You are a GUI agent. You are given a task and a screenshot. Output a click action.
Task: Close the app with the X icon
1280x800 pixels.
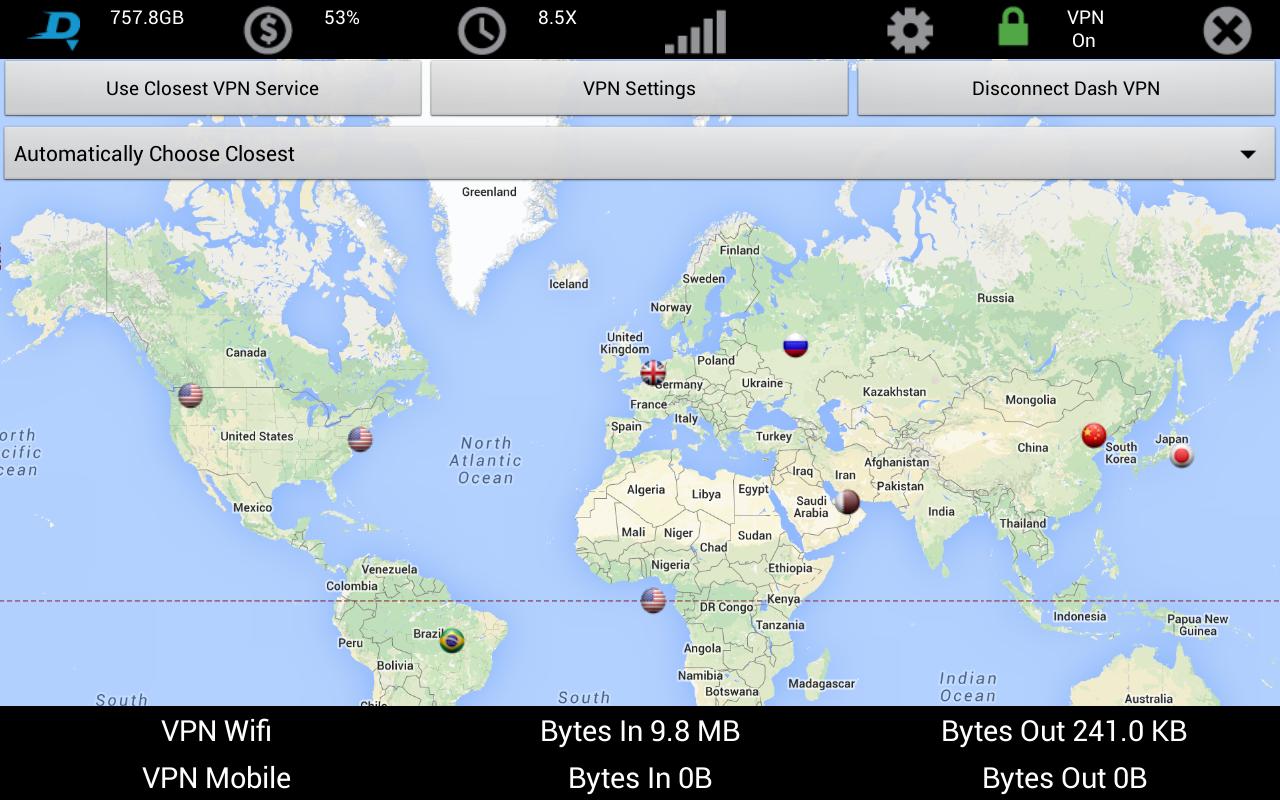[1227, 31]
